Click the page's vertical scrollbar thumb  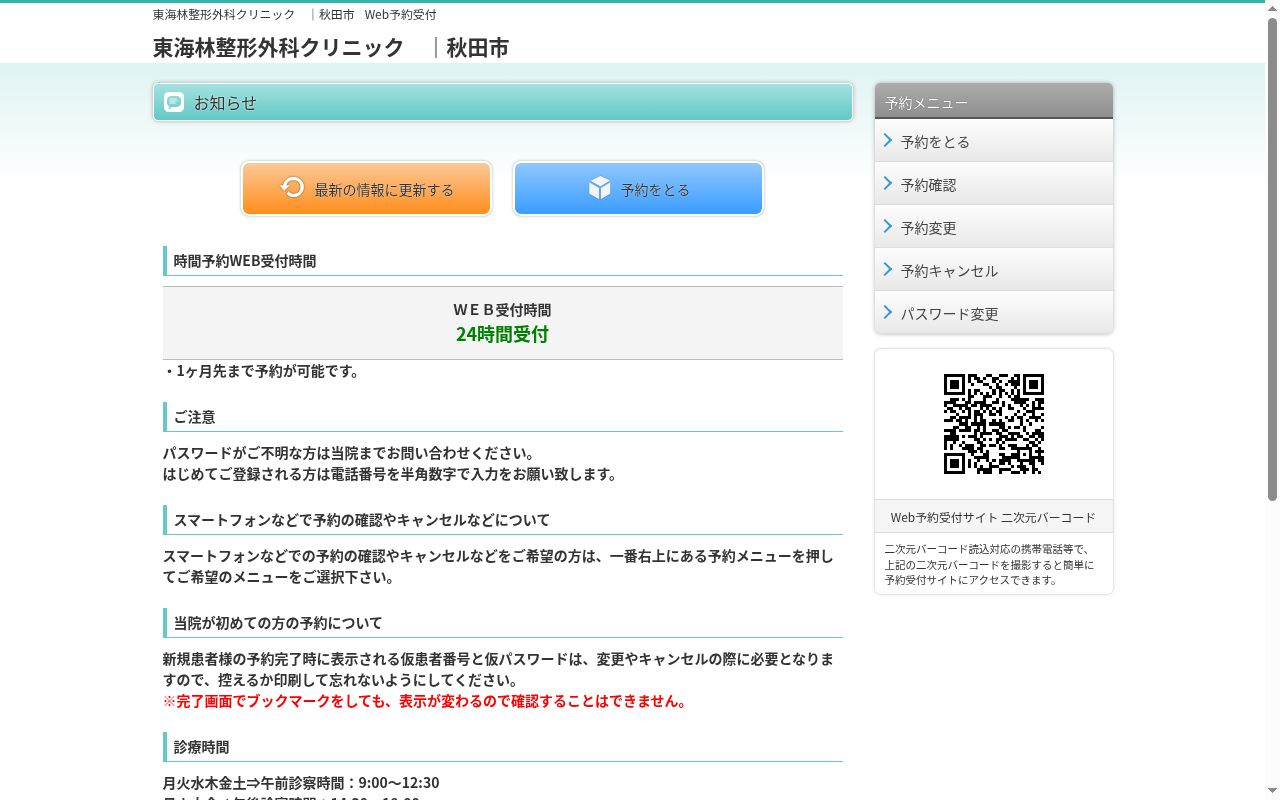(1272, 260)
